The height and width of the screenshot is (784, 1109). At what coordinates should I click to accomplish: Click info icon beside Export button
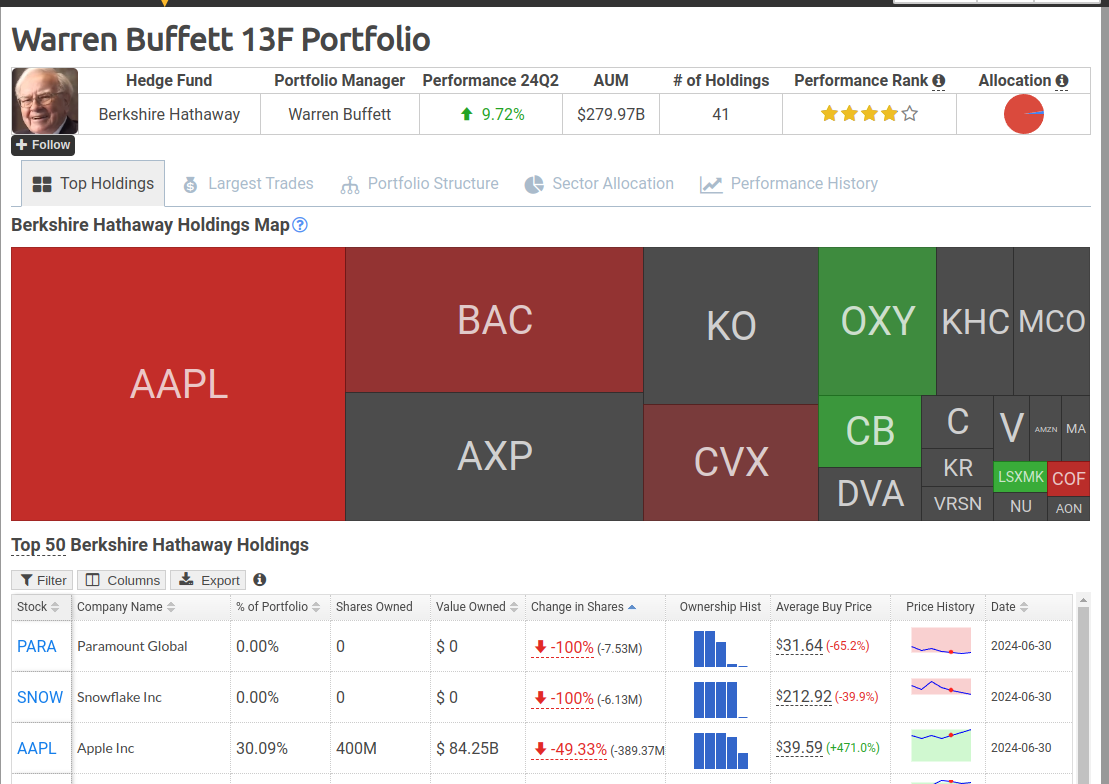click(x=260, y=580)
